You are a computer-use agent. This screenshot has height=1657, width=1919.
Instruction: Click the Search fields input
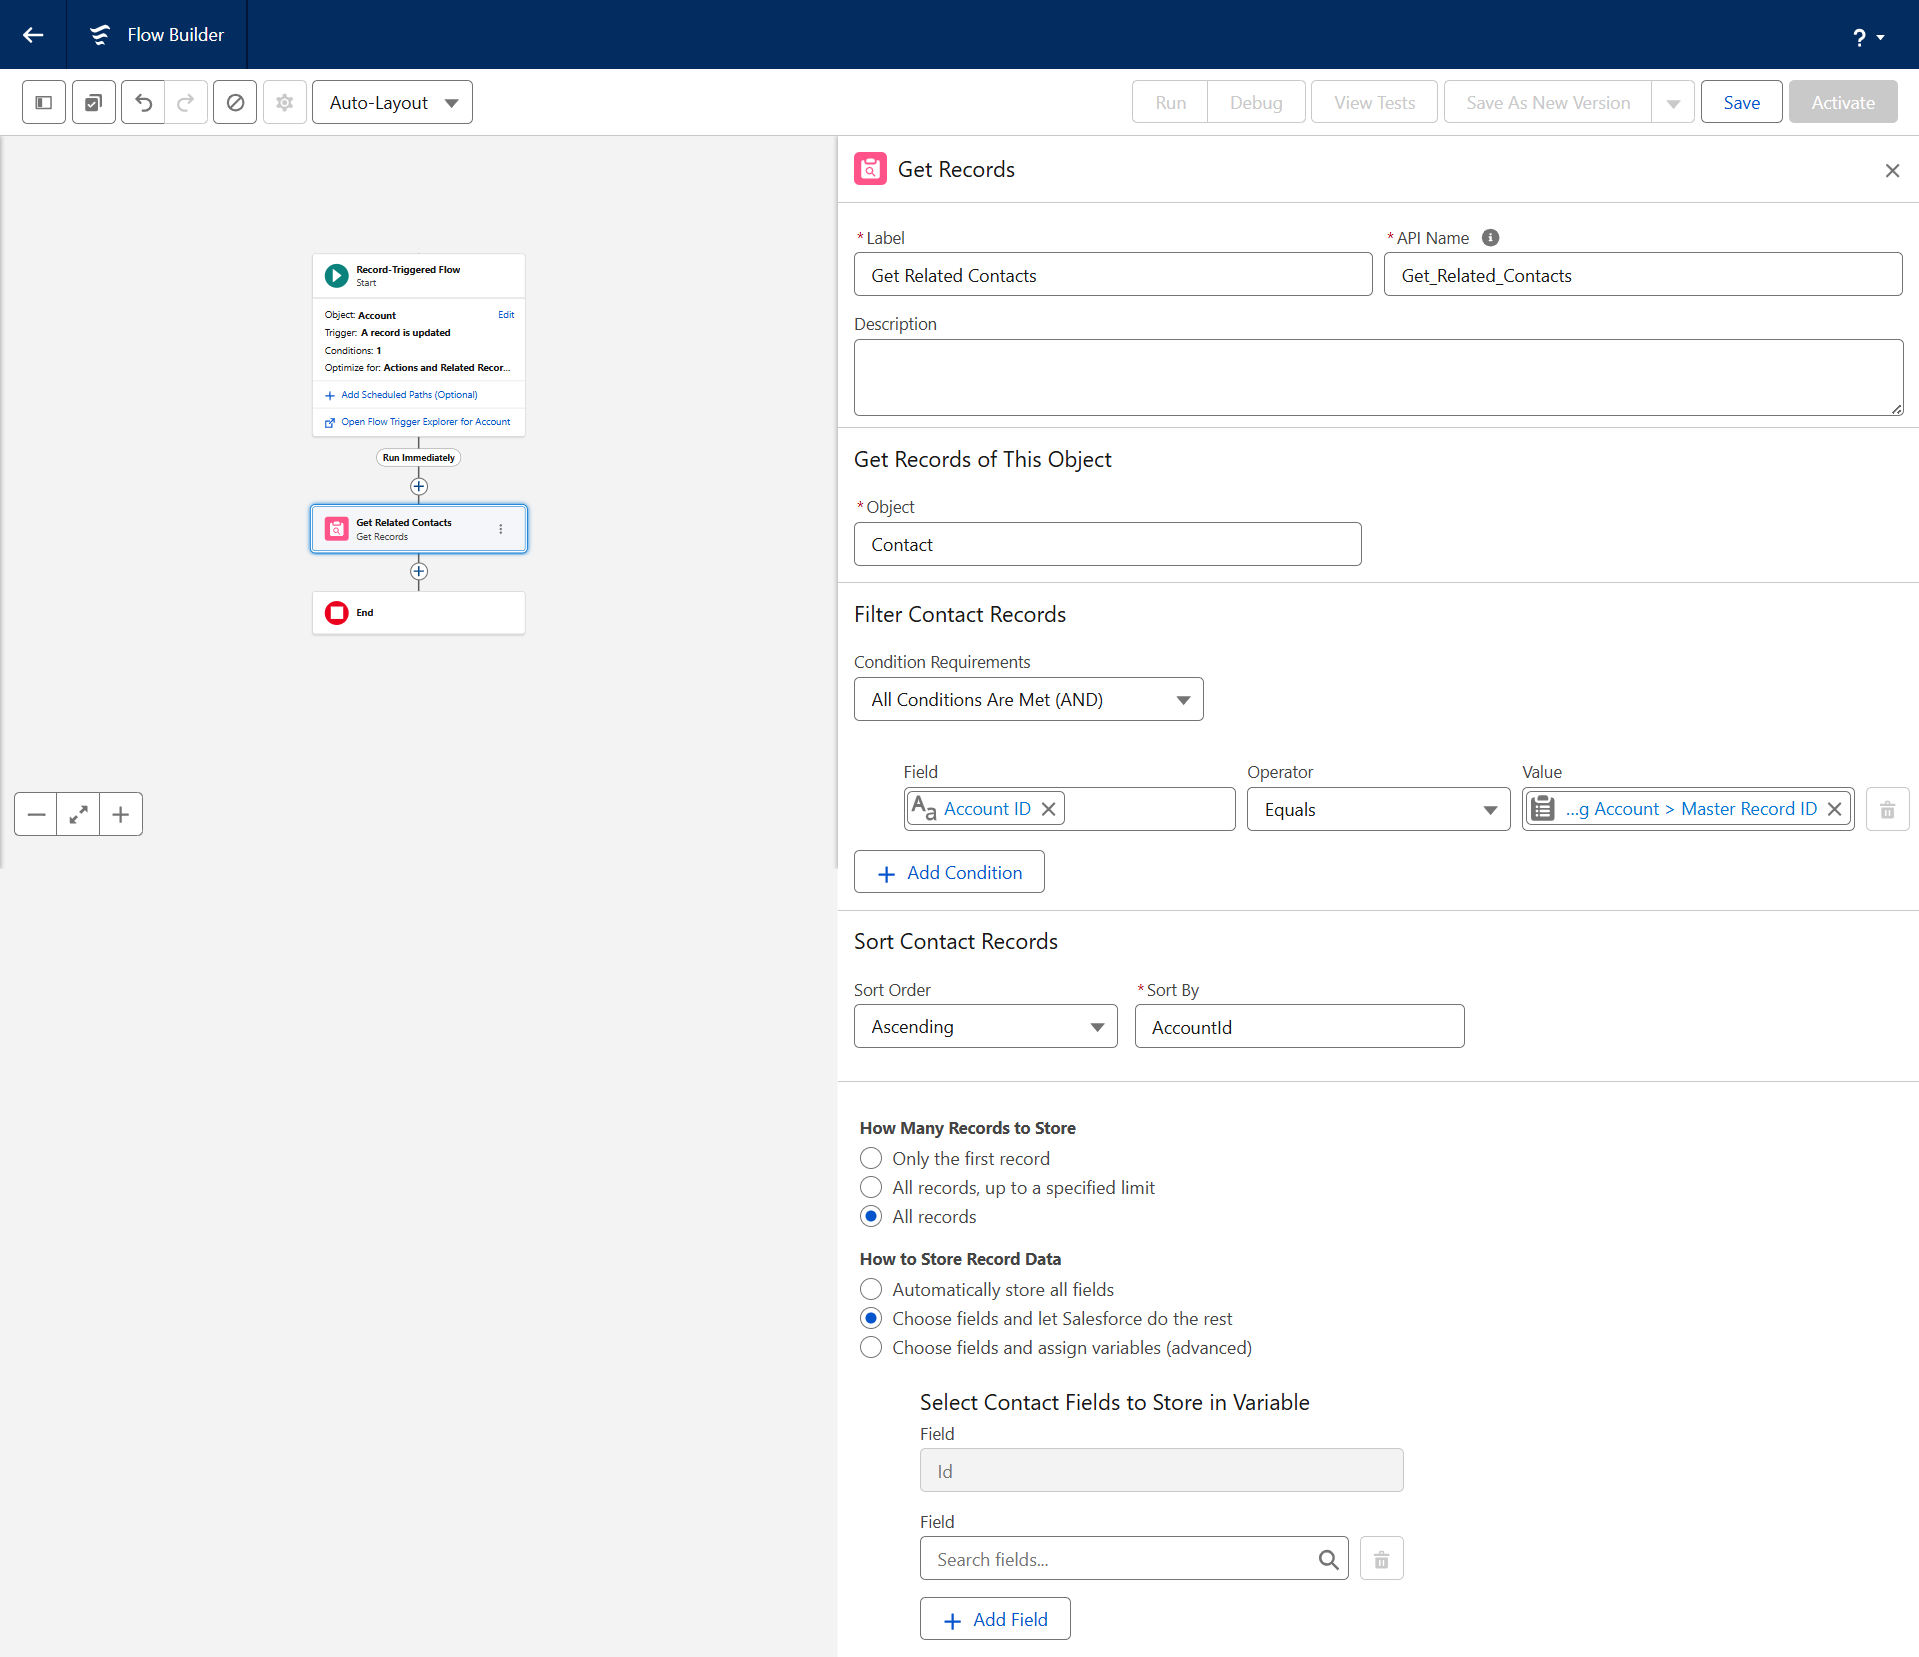[1134, 1558]
